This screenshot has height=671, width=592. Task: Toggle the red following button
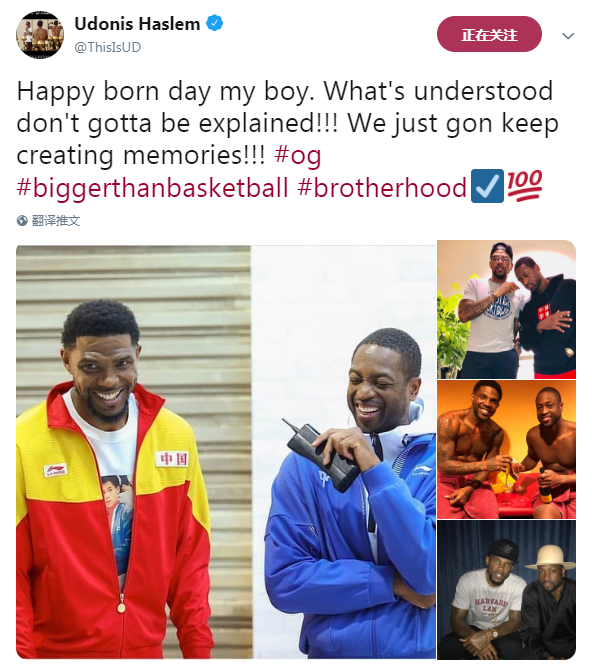pyautogui.click(x=489, y=34)
